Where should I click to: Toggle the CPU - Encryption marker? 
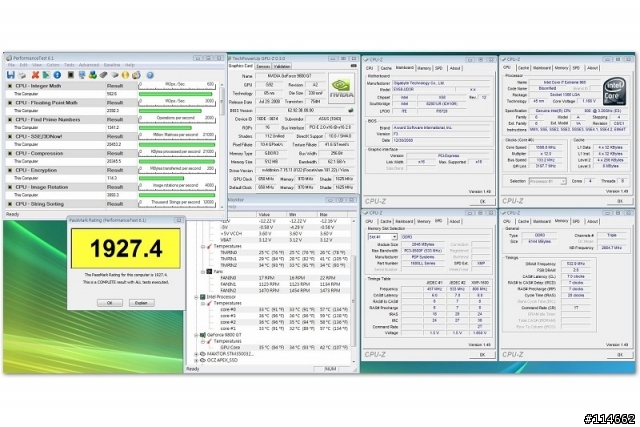click(x=10, y=170)
